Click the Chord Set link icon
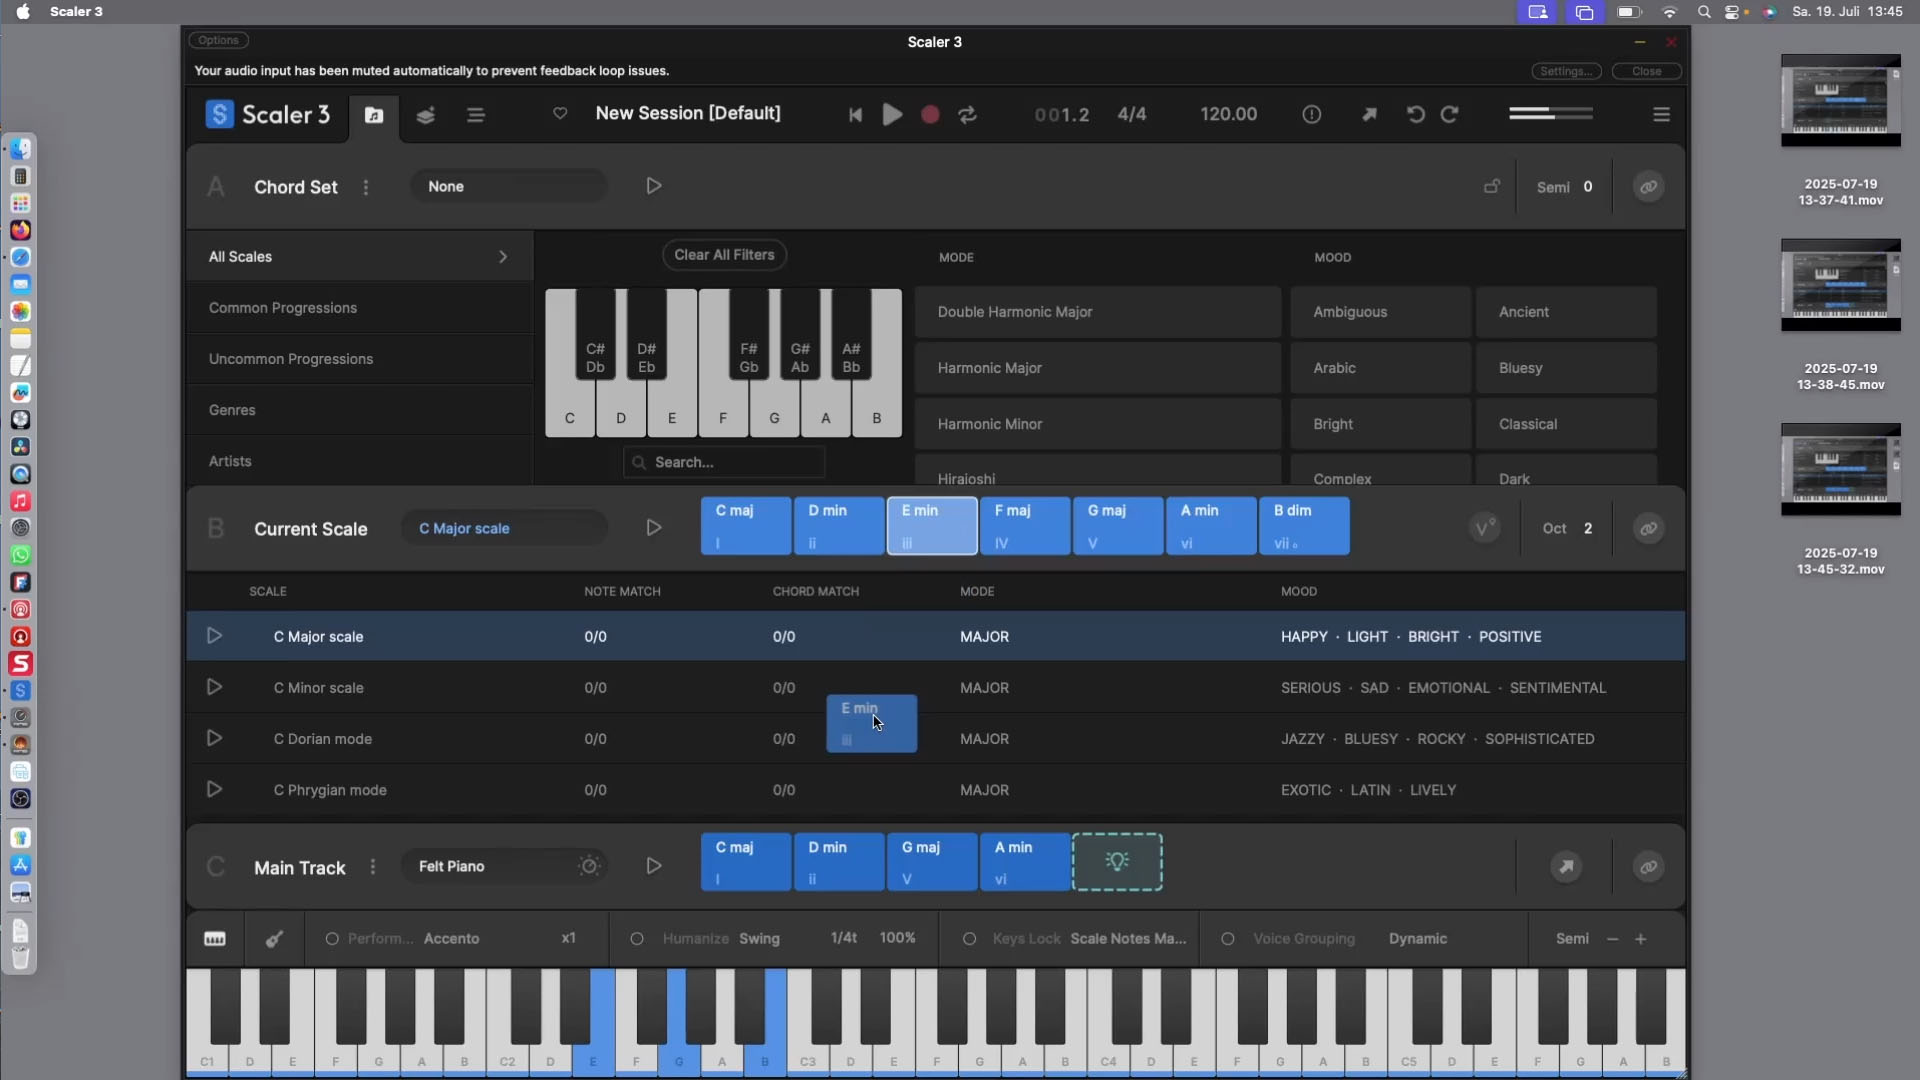Viewport: 1920px width, 1080px height. point(1648,187)
